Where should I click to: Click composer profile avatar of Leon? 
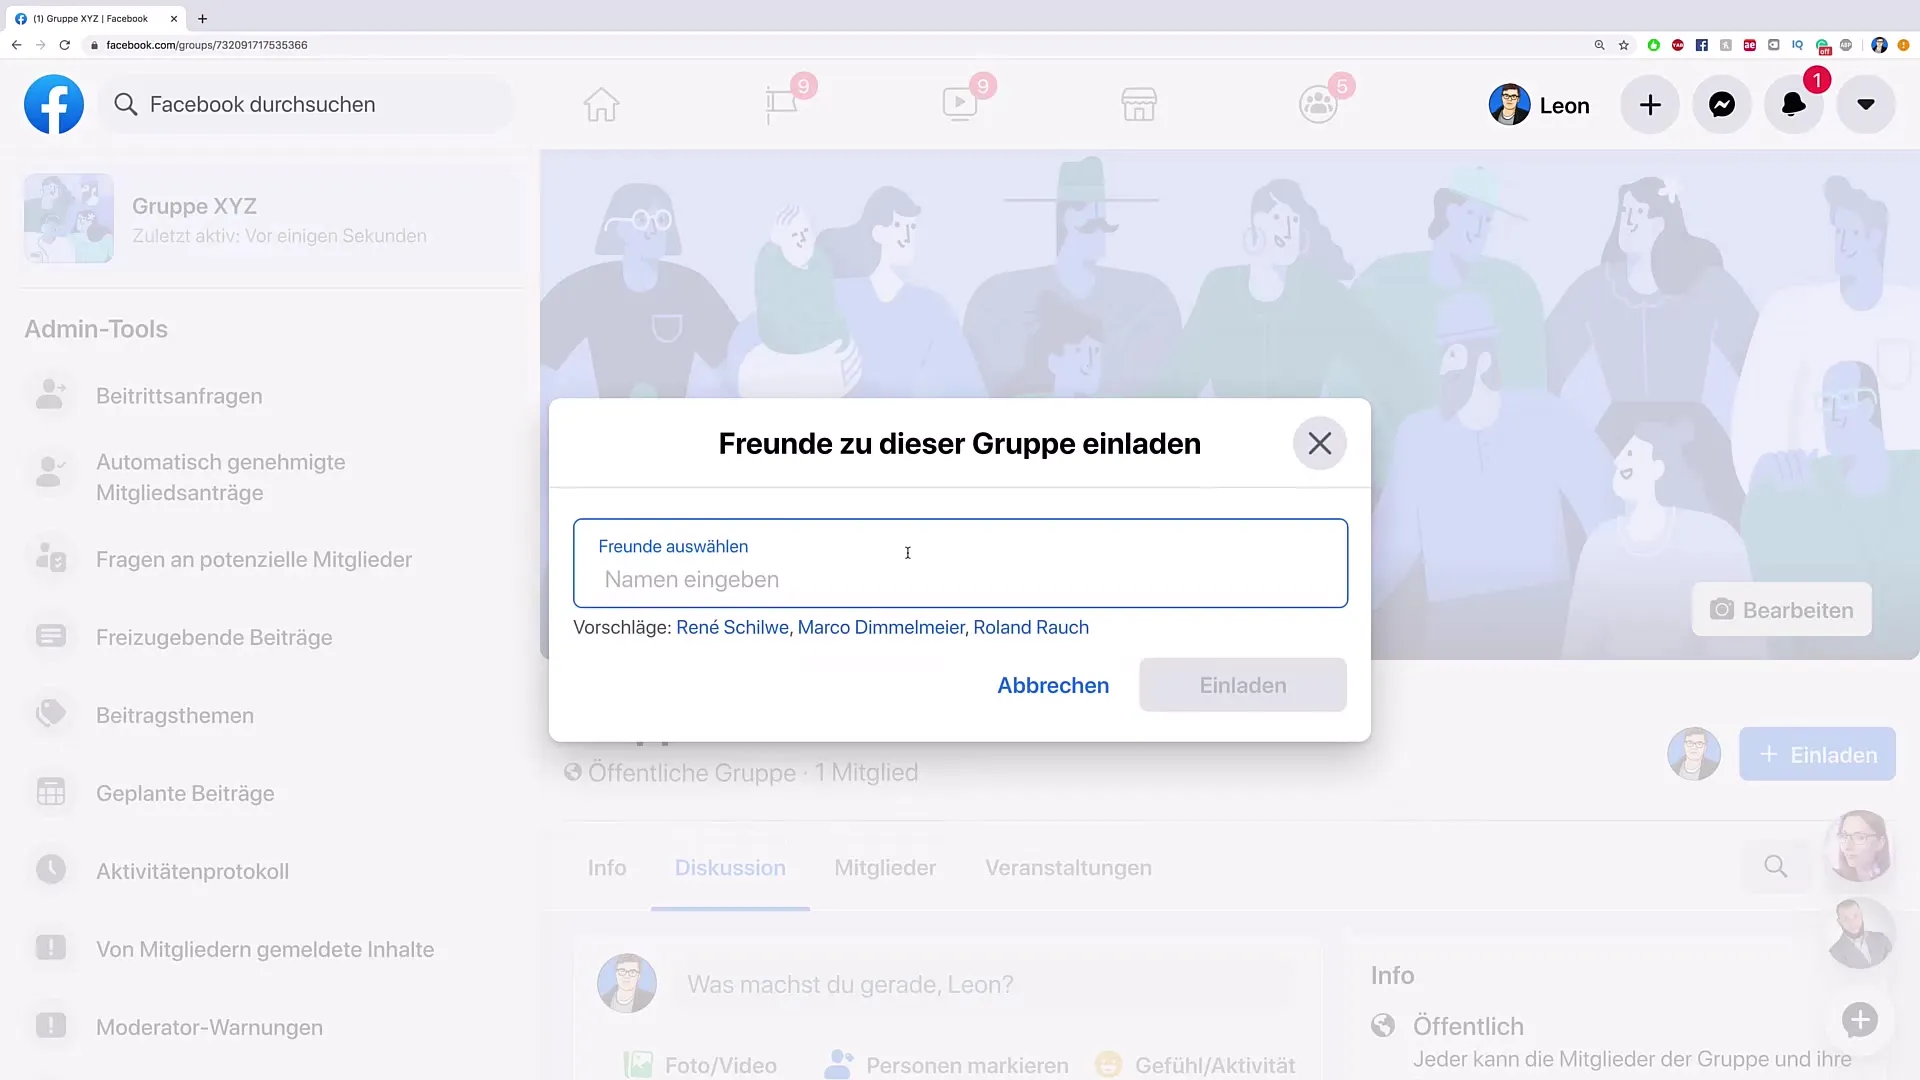pos(627,983)
